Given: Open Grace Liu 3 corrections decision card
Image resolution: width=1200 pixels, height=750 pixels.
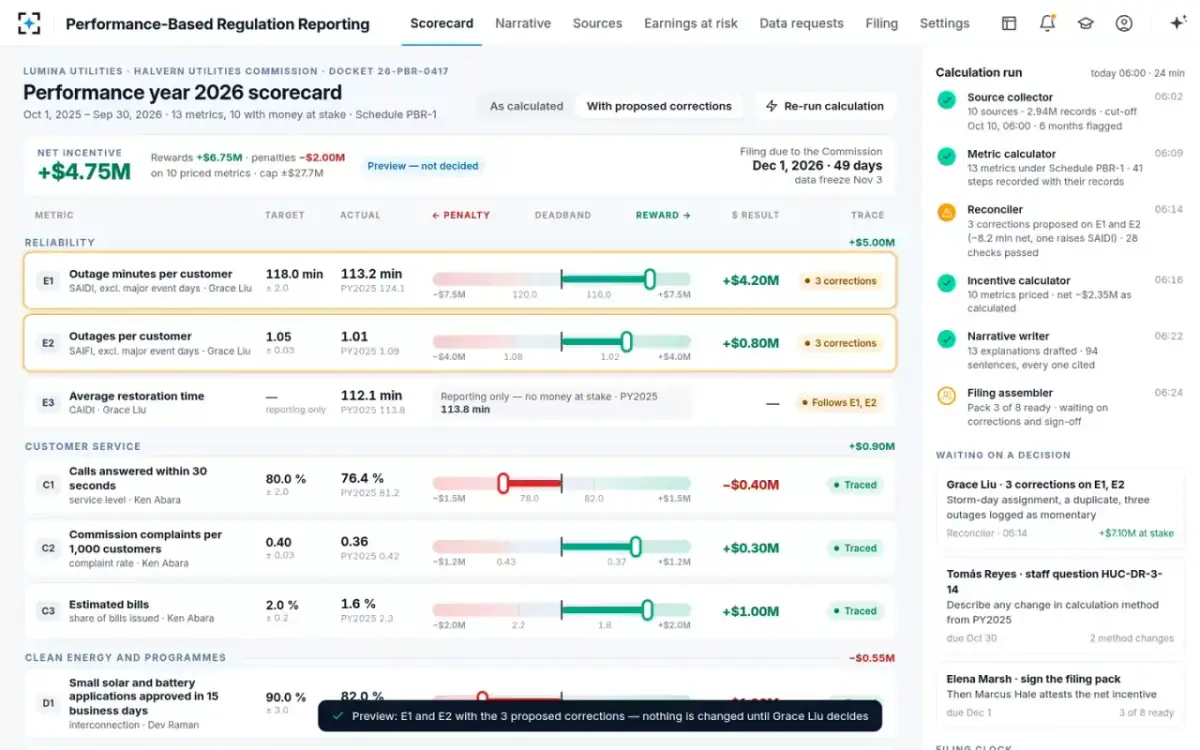Looking at the screenshot, I should 1061,510.
